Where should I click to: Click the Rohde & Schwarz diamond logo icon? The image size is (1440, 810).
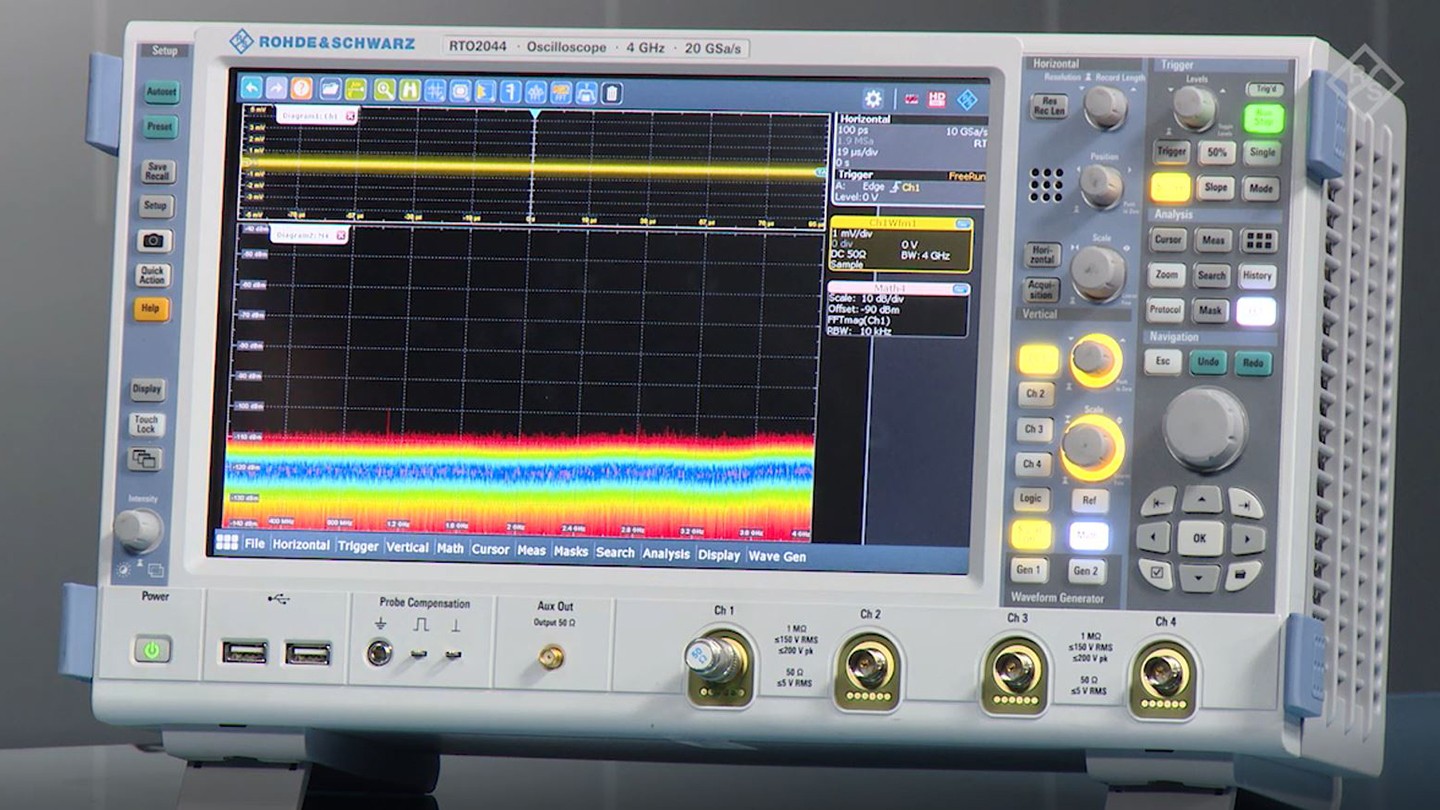pyautogui.click(x=967, y=100)
